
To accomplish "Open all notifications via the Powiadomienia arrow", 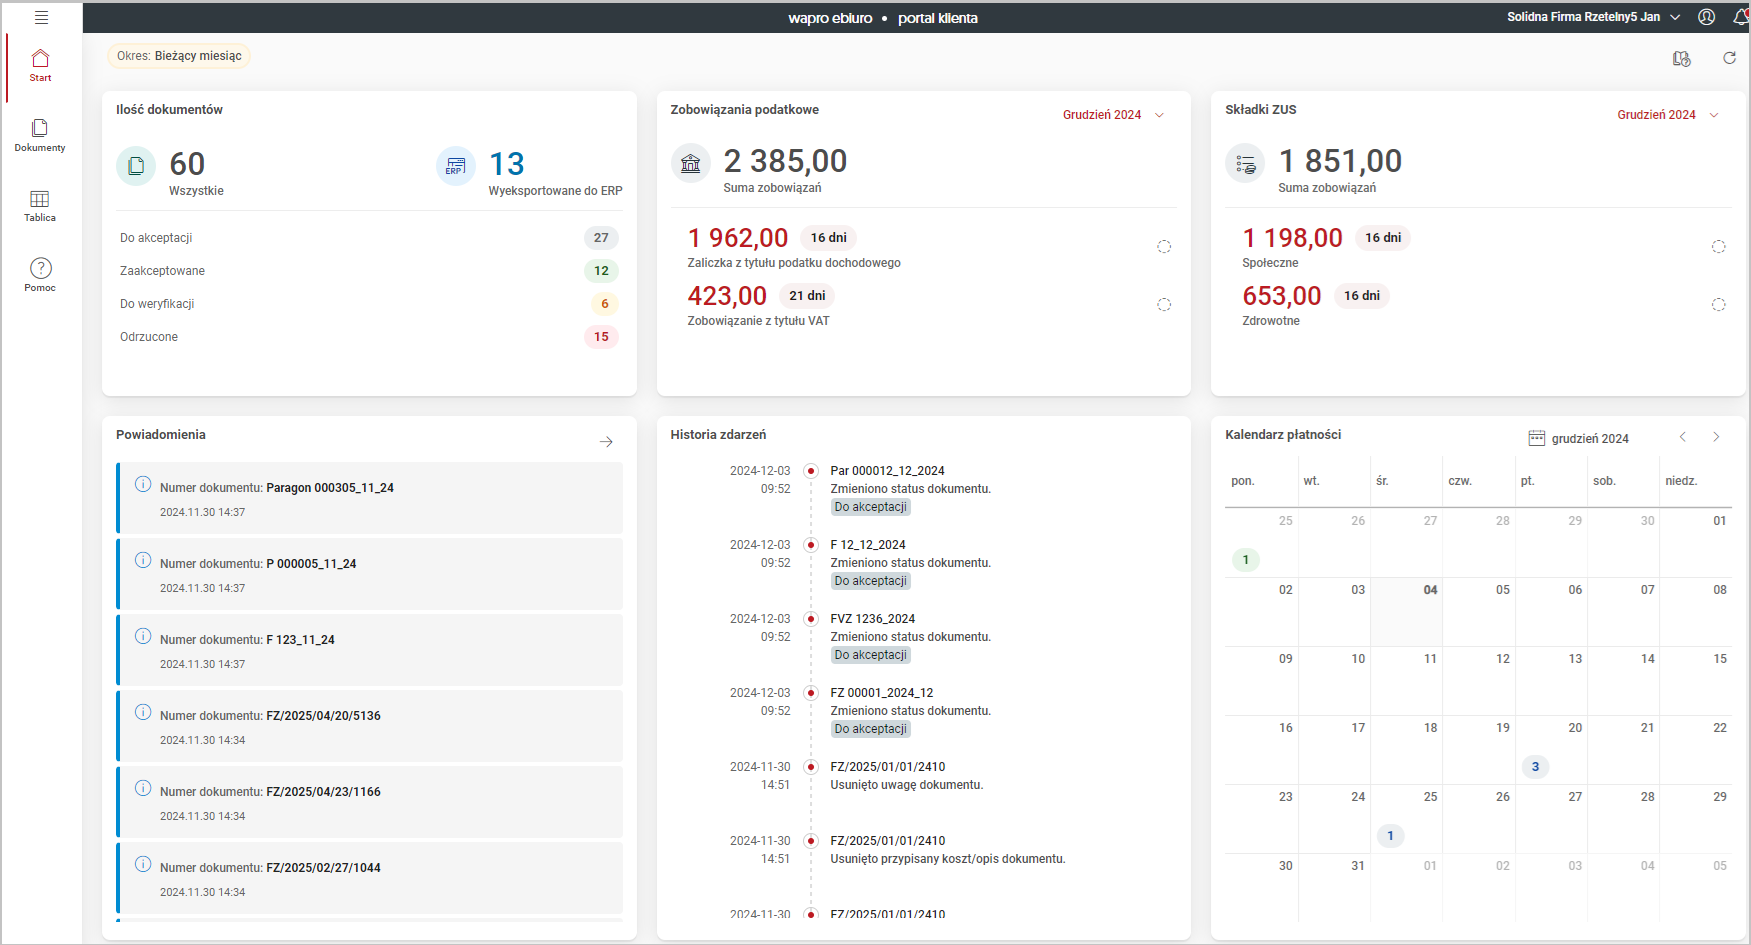I will click(606, 441).
